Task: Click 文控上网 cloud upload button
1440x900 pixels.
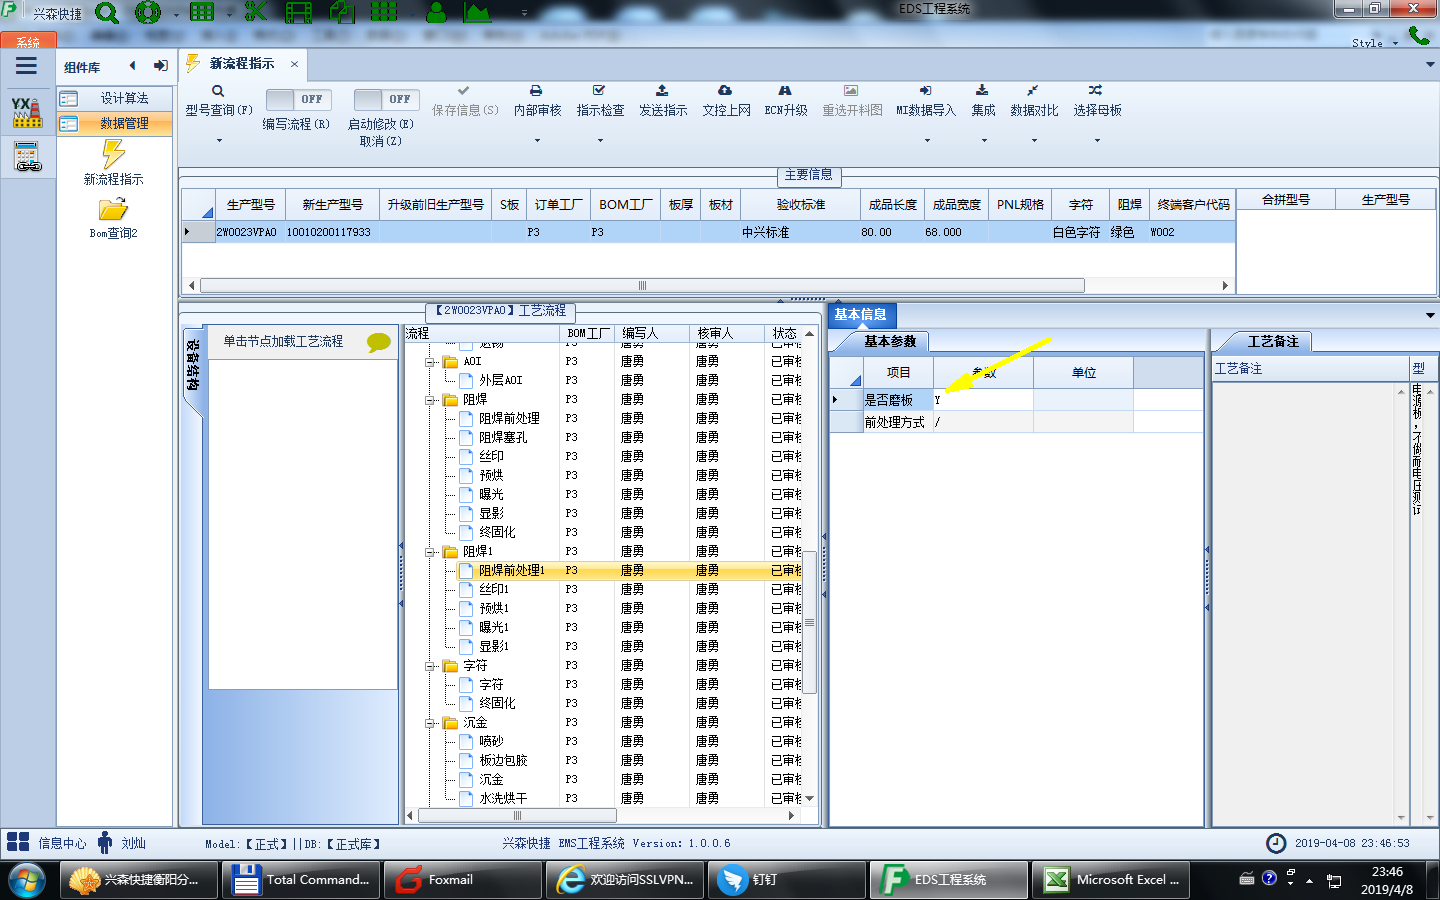Action: click(726, 101)
